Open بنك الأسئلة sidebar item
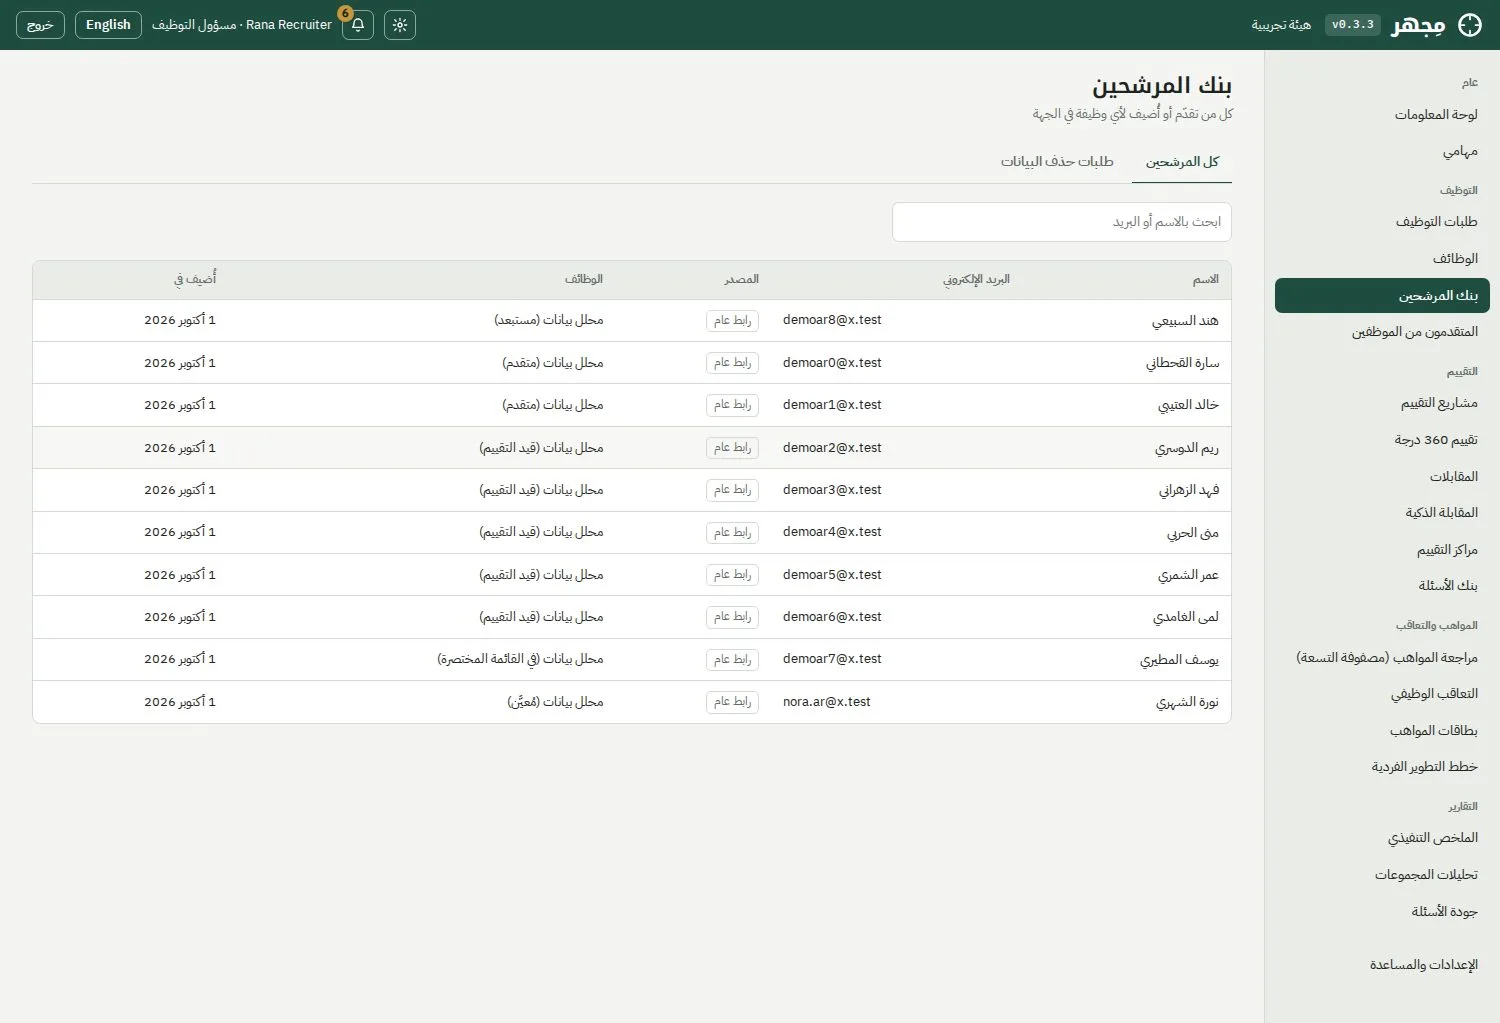This screenshot has width=1500, height=1023. coord(1382,586)
